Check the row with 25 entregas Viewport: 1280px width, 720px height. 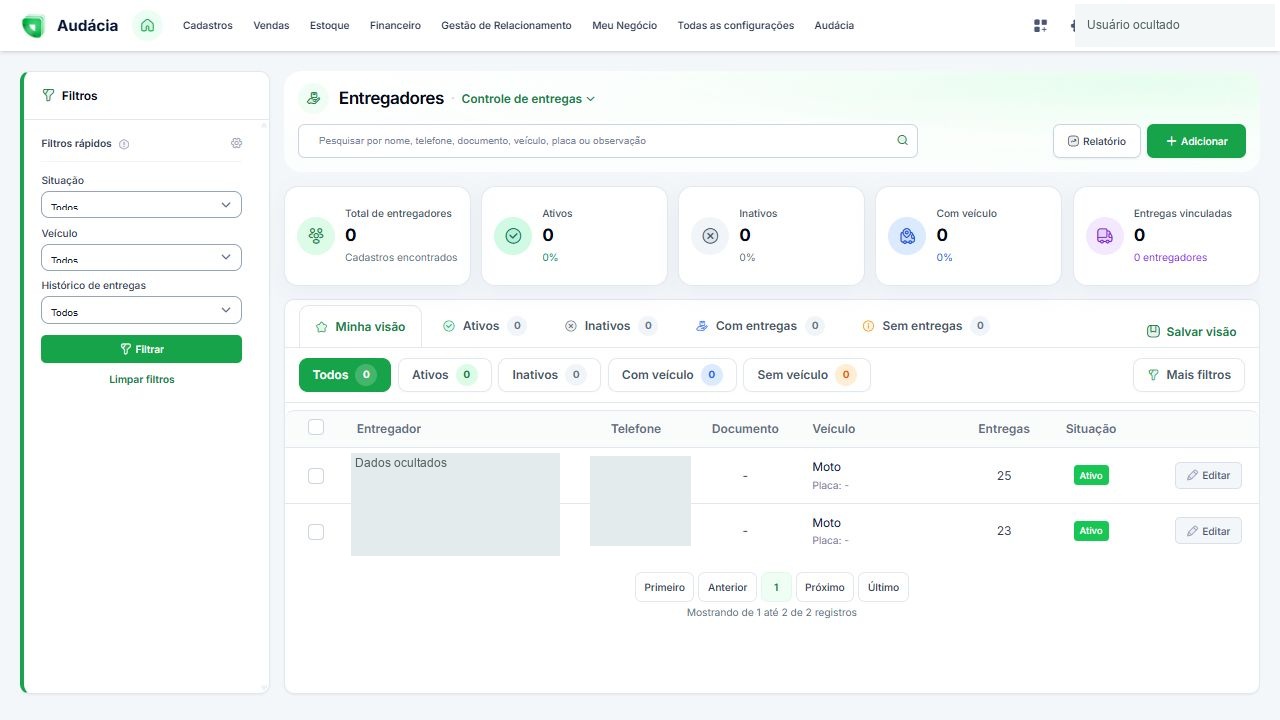(x=316, y=476)
